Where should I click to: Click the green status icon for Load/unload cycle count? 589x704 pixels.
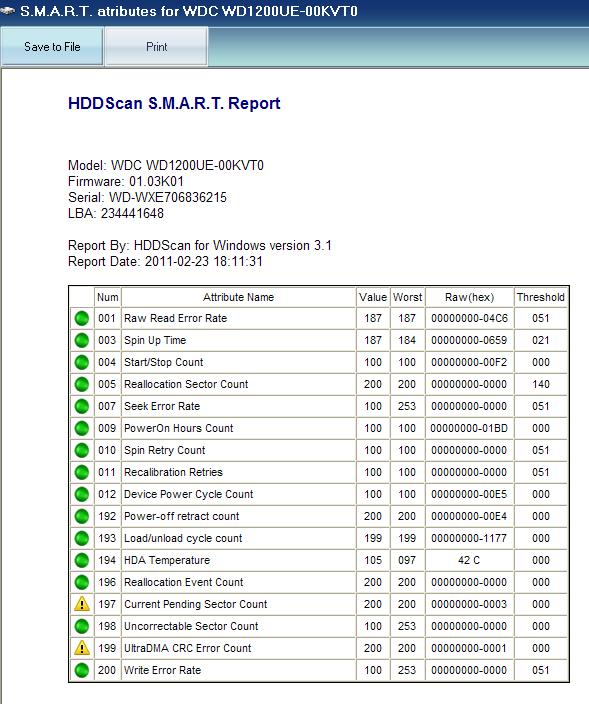coord(82,538)
